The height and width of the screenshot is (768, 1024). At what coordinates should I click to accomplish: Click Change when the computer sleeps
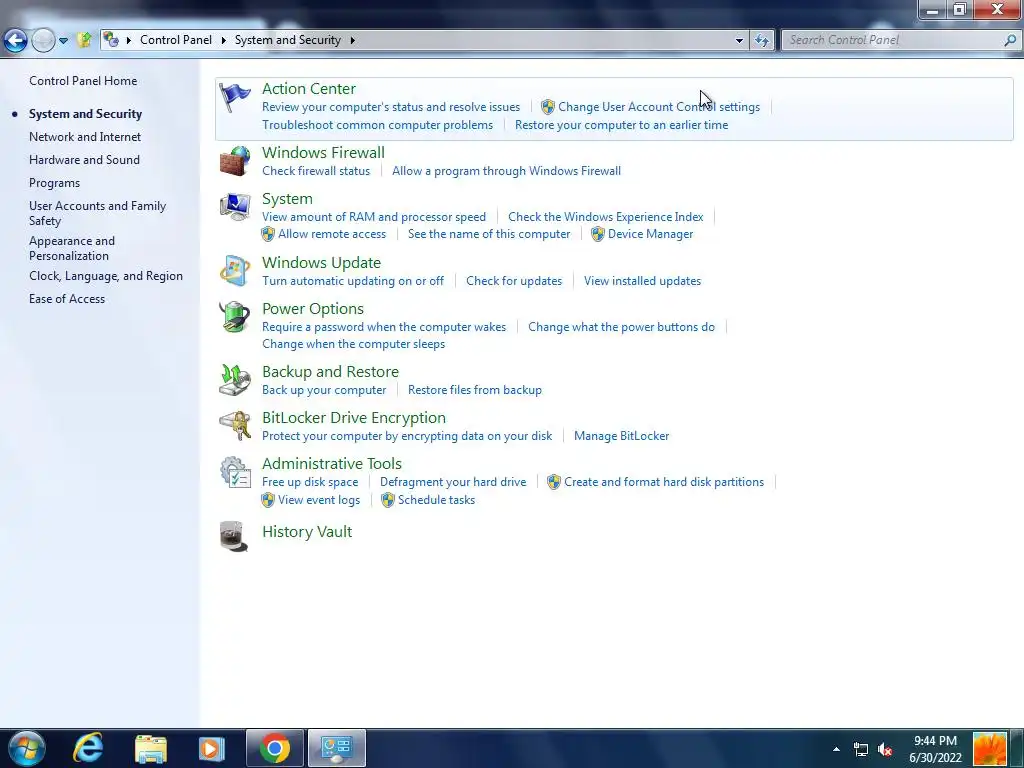(353, 344)
